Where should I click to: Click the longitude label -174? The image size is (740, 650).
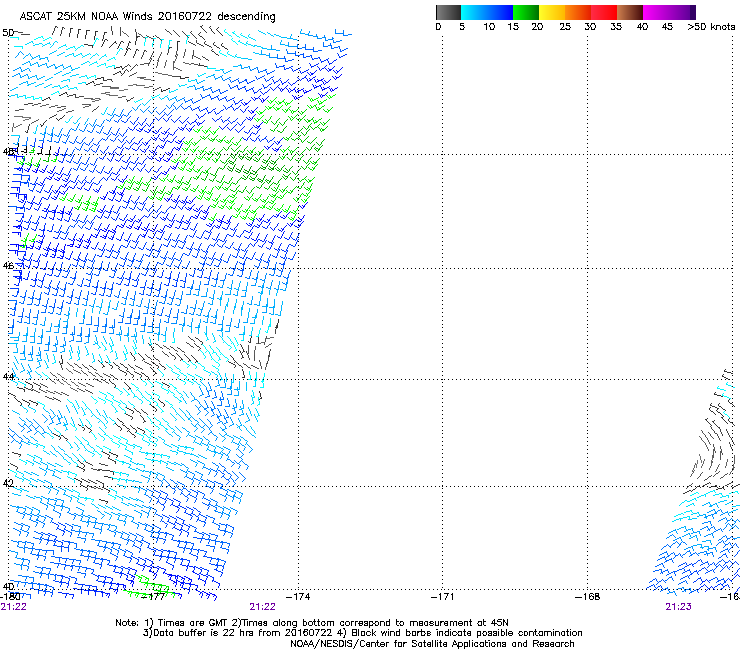pyautogui.click(x=298, y=597)
